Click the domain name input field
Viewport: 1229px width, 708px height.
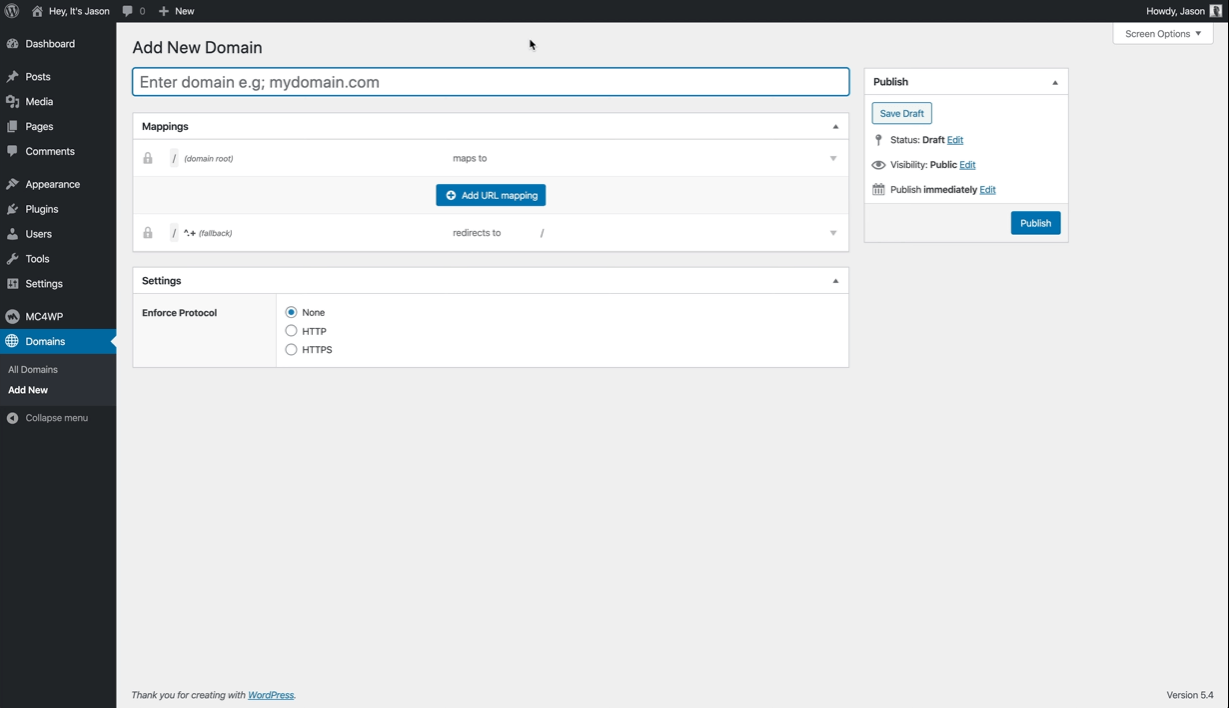pyautogui.click(x=490, y=81)
